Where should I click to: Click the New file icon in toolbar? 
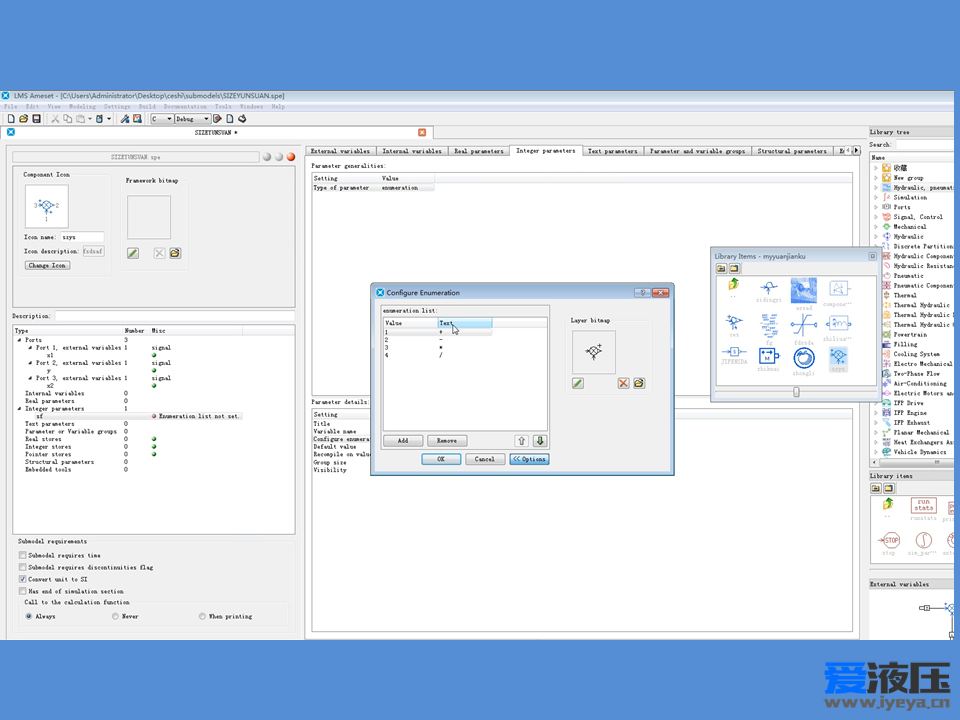pyautogui.click(x=10, y=119)
